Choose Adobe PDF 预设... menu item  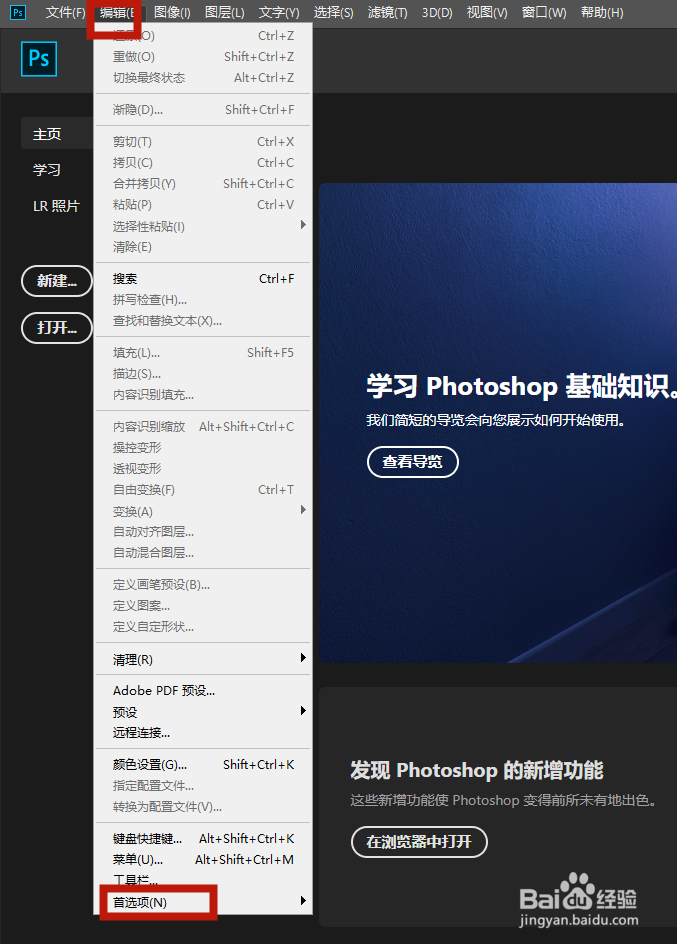coord(203,691)
